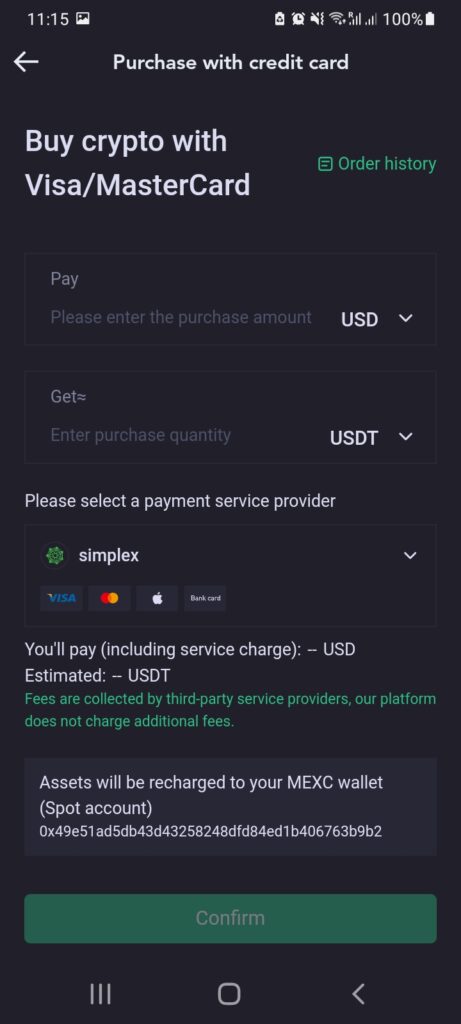Click the simplex provider logo

(55, 556)
